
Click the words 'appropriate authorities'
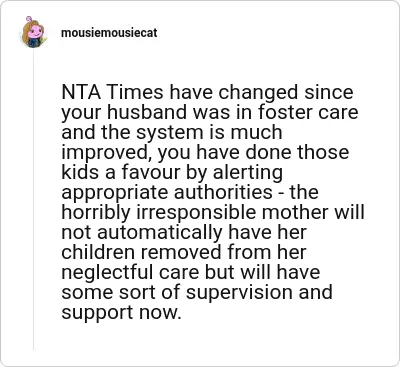point(167,192)
